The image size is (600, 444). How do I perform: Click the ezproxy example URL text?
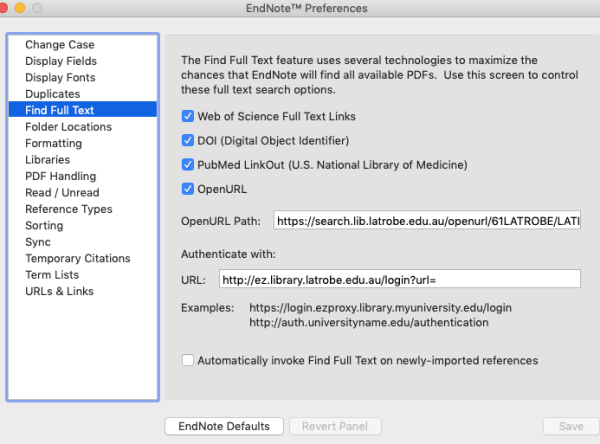pyautogui.click(x=380, y=308)
